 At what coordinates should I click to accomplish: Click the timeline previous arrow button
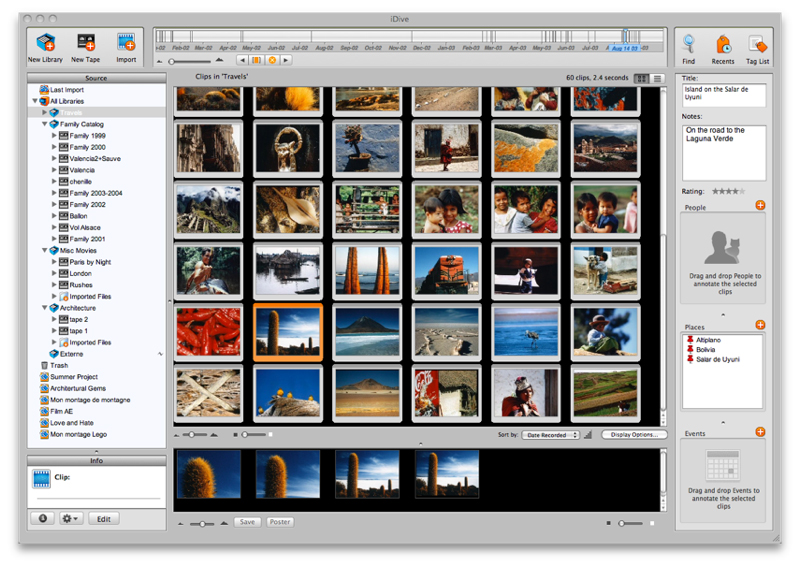pyautogui.click(x=242, y=60)
